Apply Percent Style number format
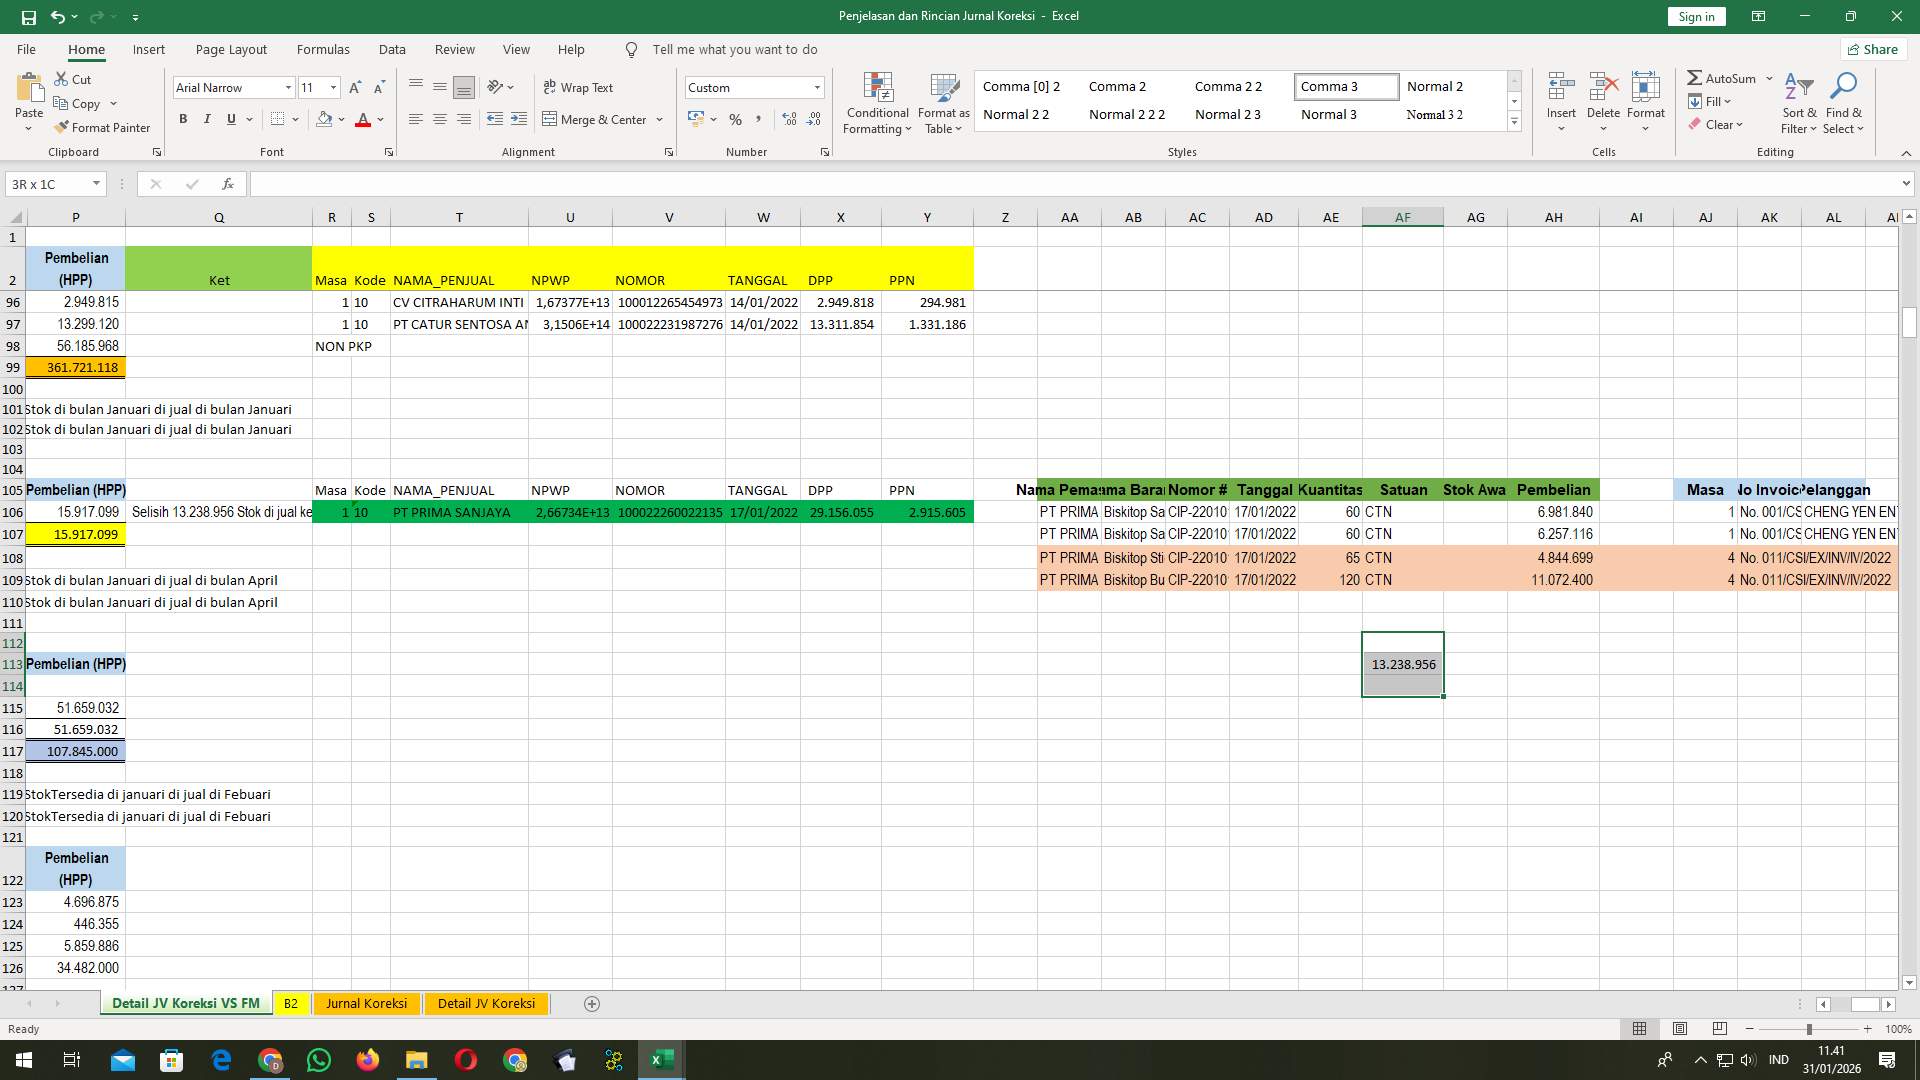 [x=736, y=119]
